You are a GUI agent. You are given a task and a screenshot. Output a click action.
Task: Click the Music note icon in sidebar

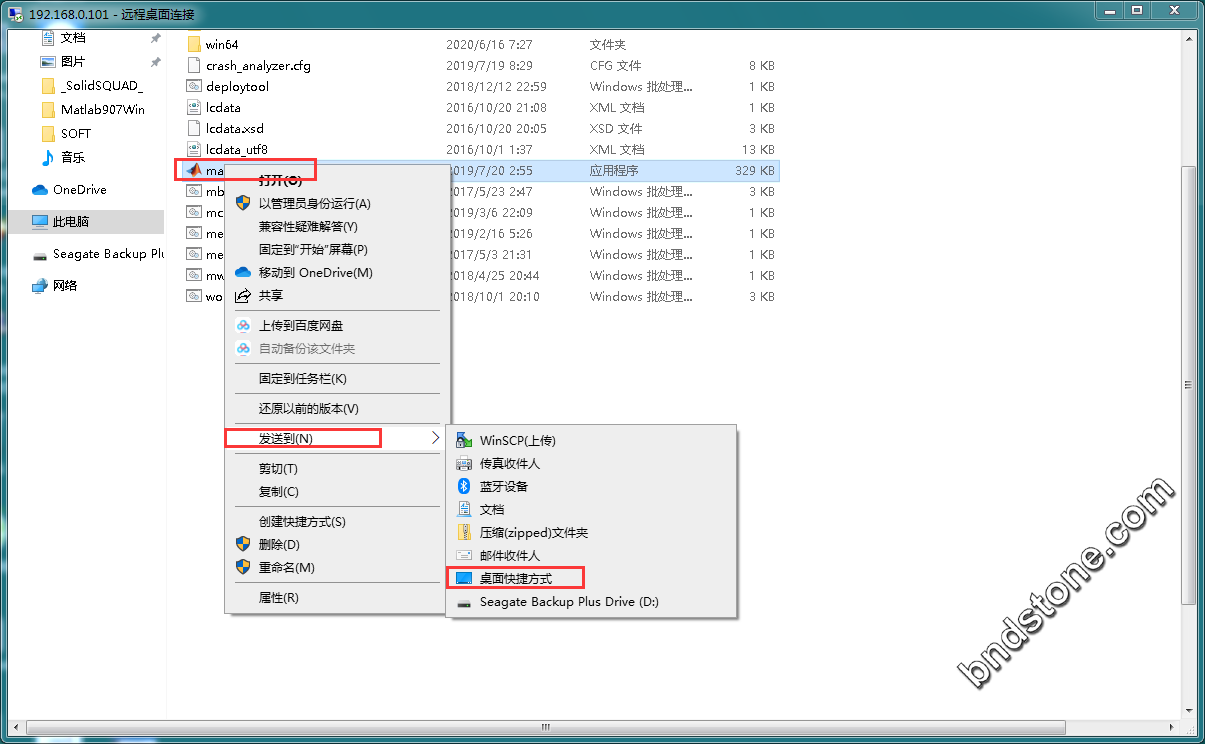(x=48, y=158)
